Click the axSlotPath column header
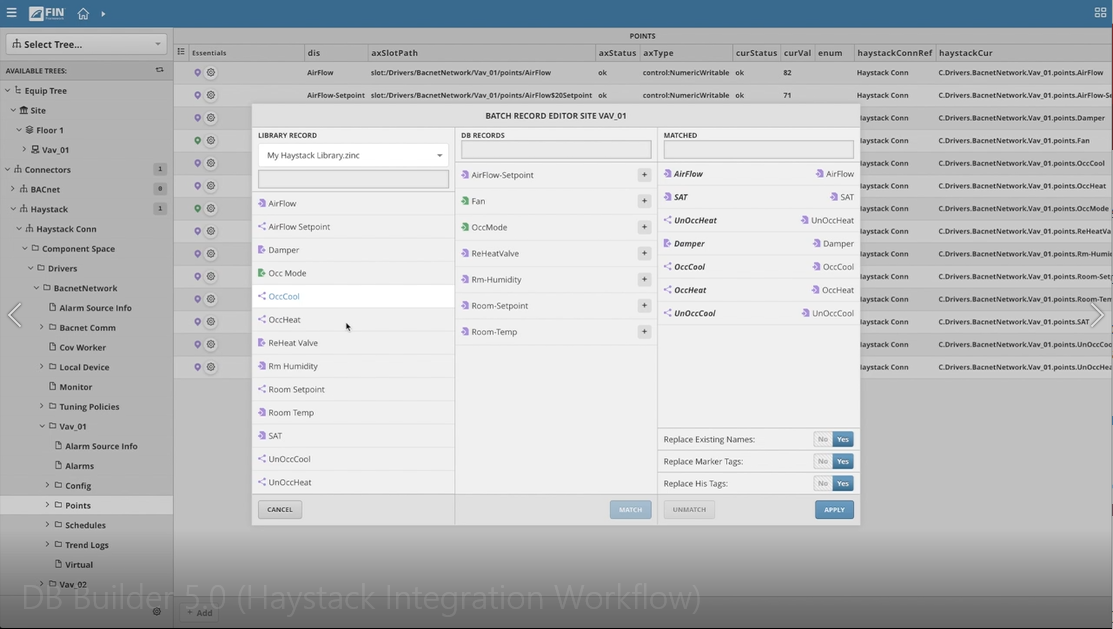This screenshot has height=629, width=1113. (x=481, y=53)
